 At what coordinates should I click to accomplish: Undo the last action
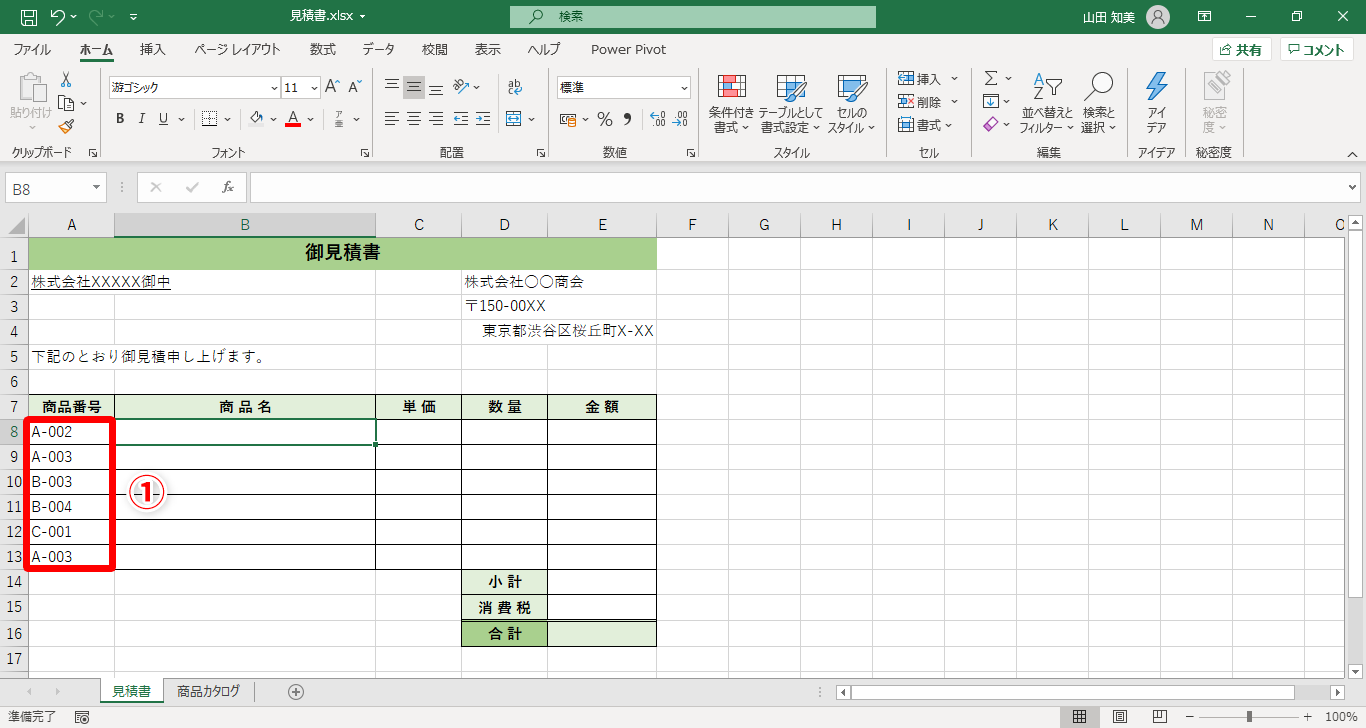[x=58, y=17]
